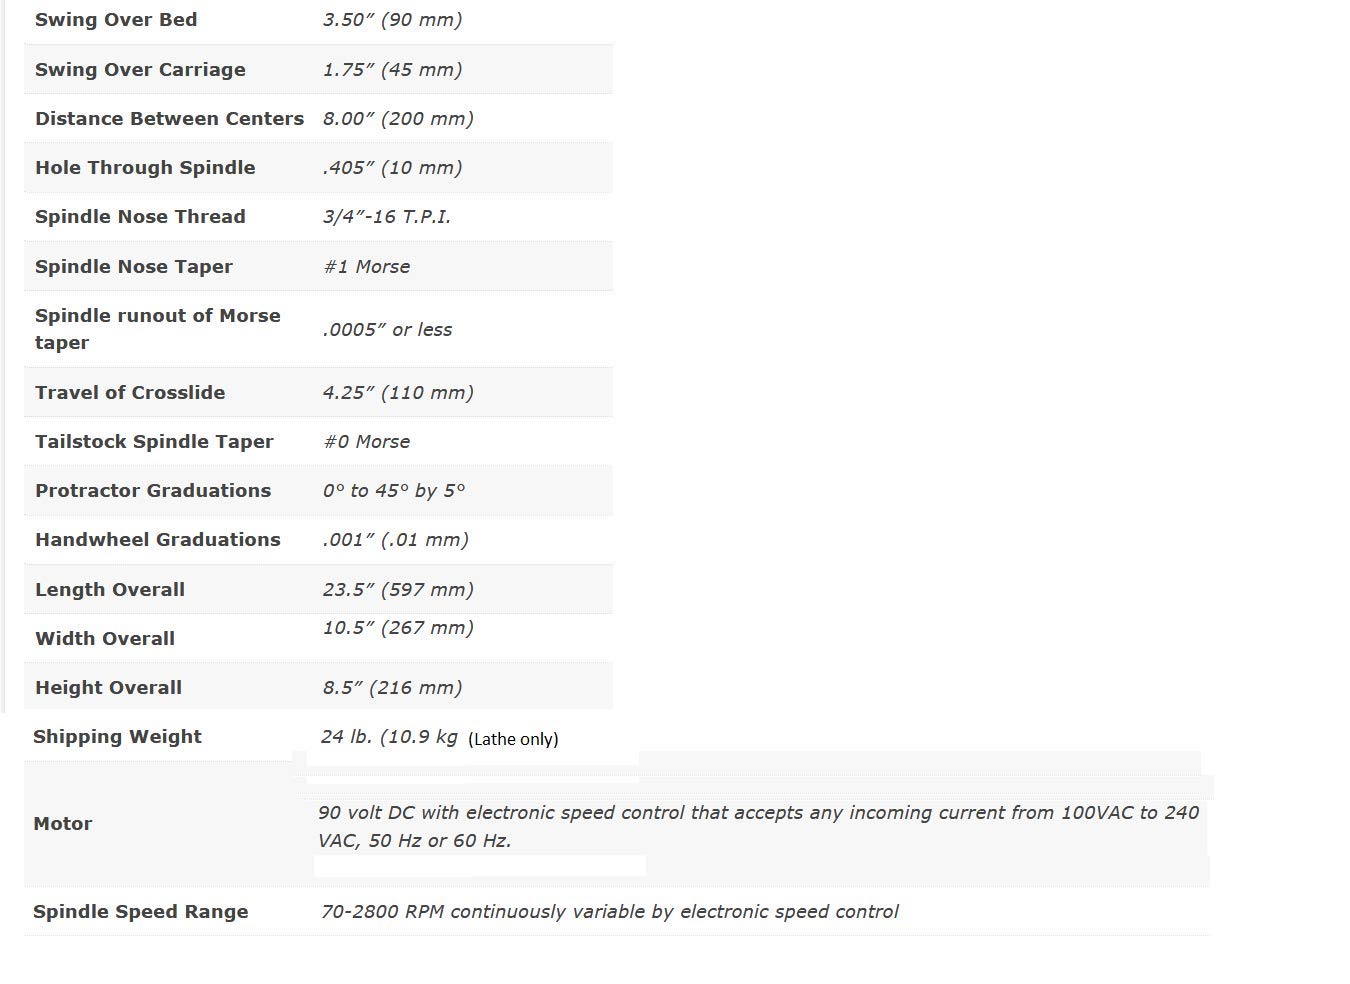Select the 23.5" (597 mm) length value
This screenshot has width=1350, height=984.
pyautogui.click(x=398, y=590)
